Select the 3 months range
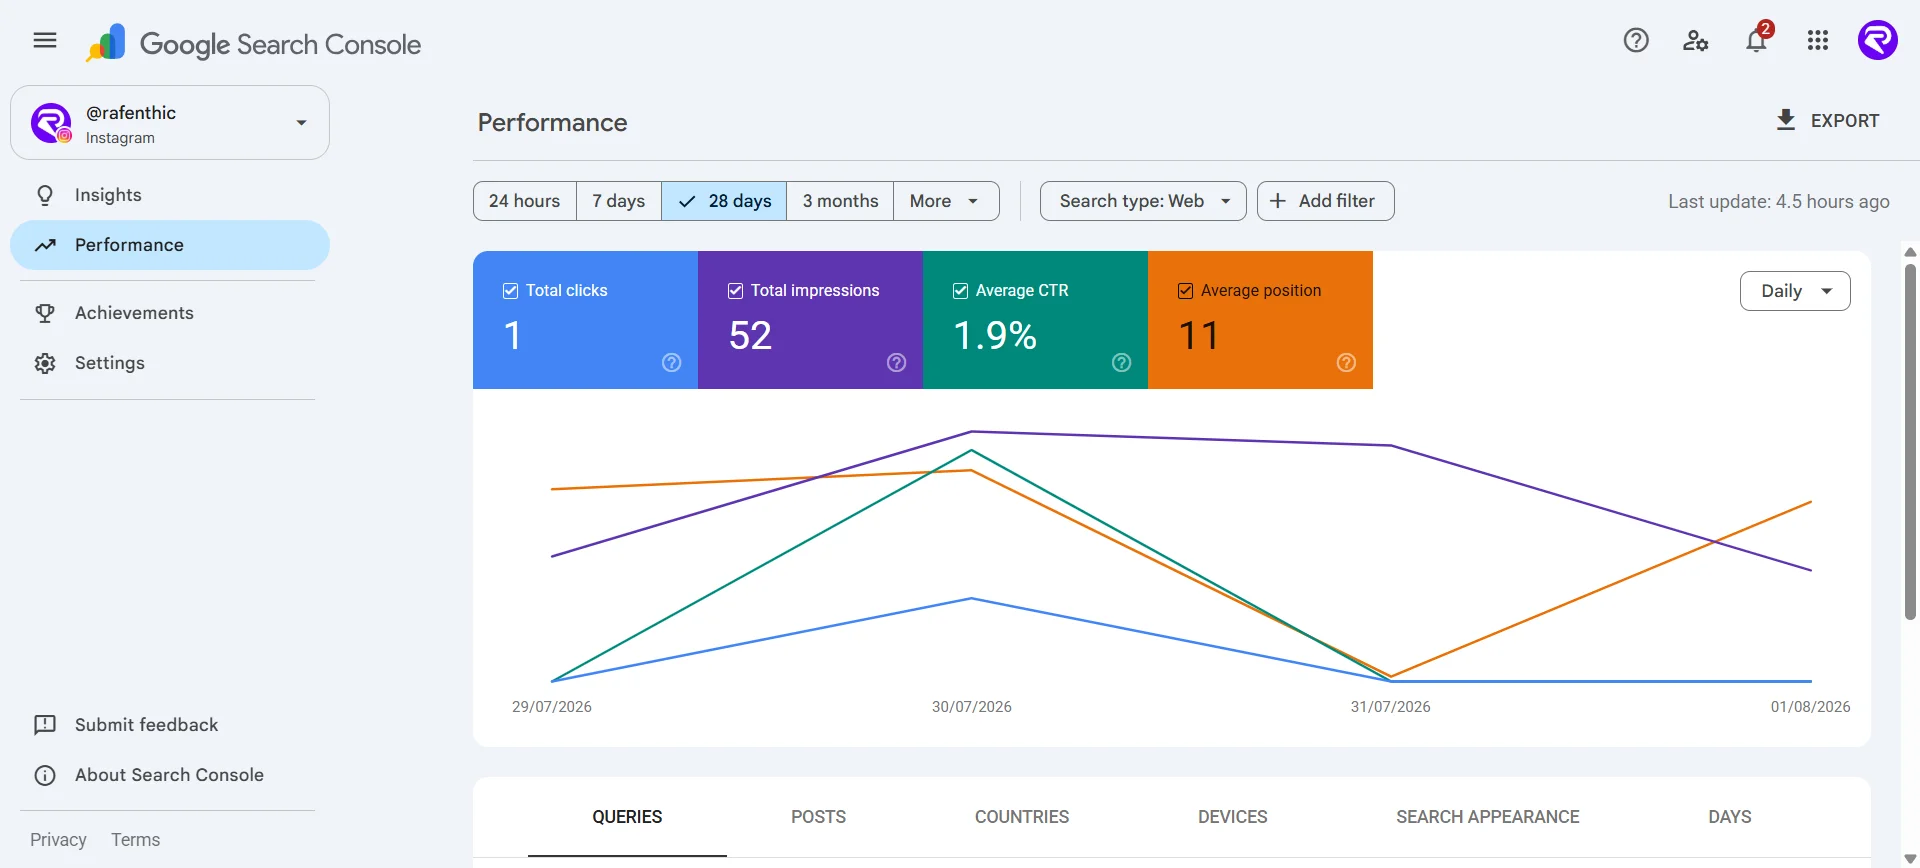This screenshot has height=868, width=1920. click(840, 201)
